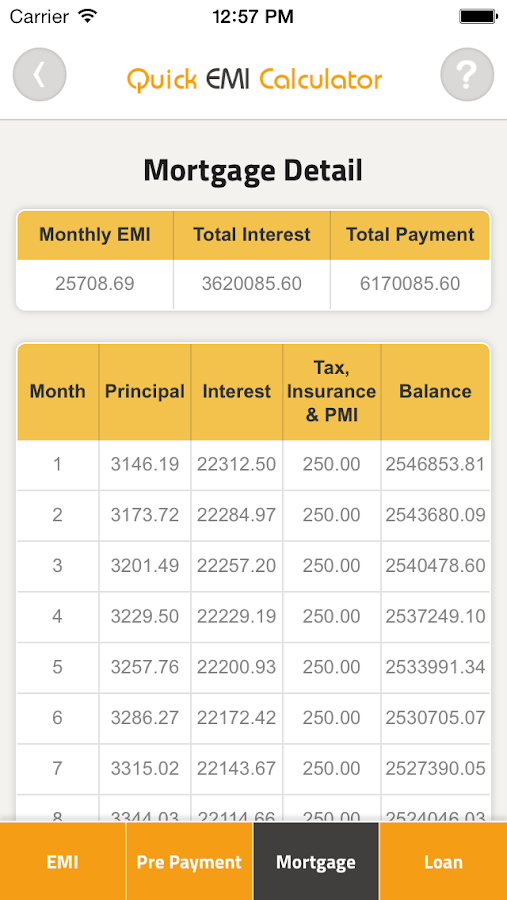Select balance 2540478.60 in month 3
The height and width of the screenshot is (900, 507).
coord(435,566)
